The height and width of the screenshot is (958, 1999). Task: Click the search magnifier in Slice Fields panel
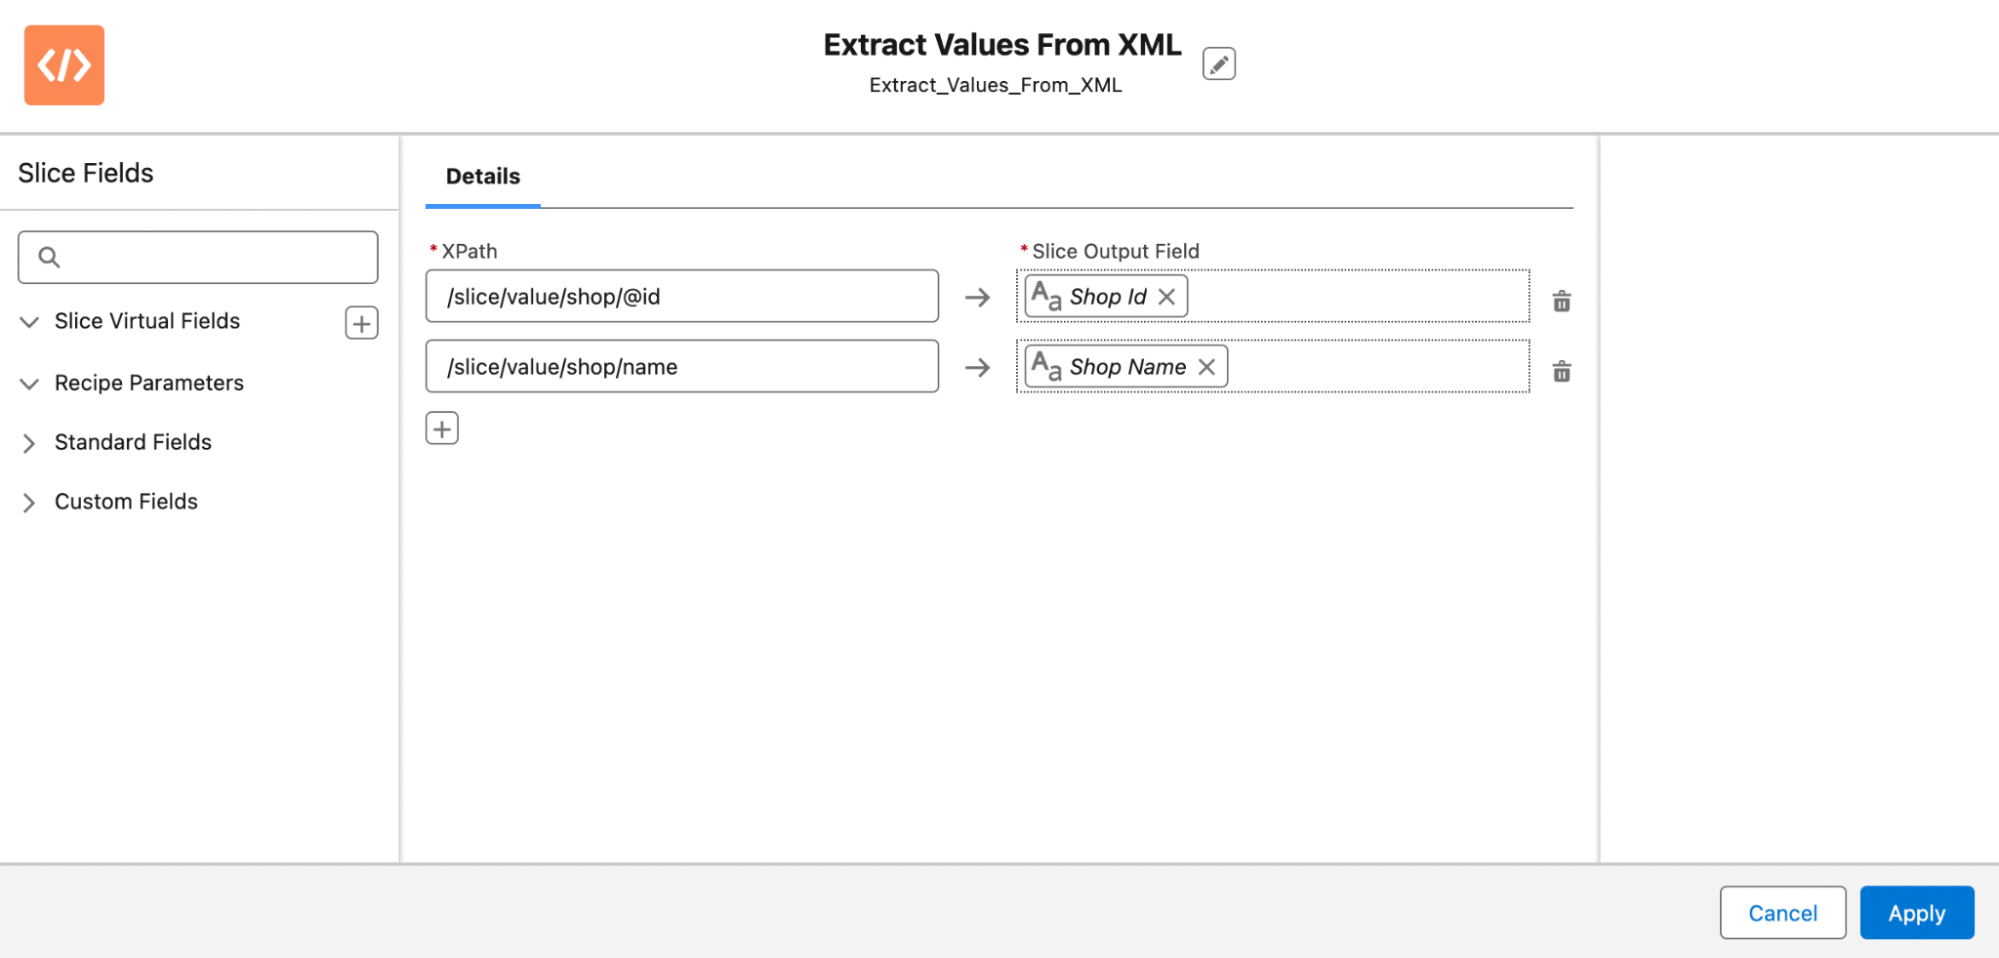tap(48, 257)
